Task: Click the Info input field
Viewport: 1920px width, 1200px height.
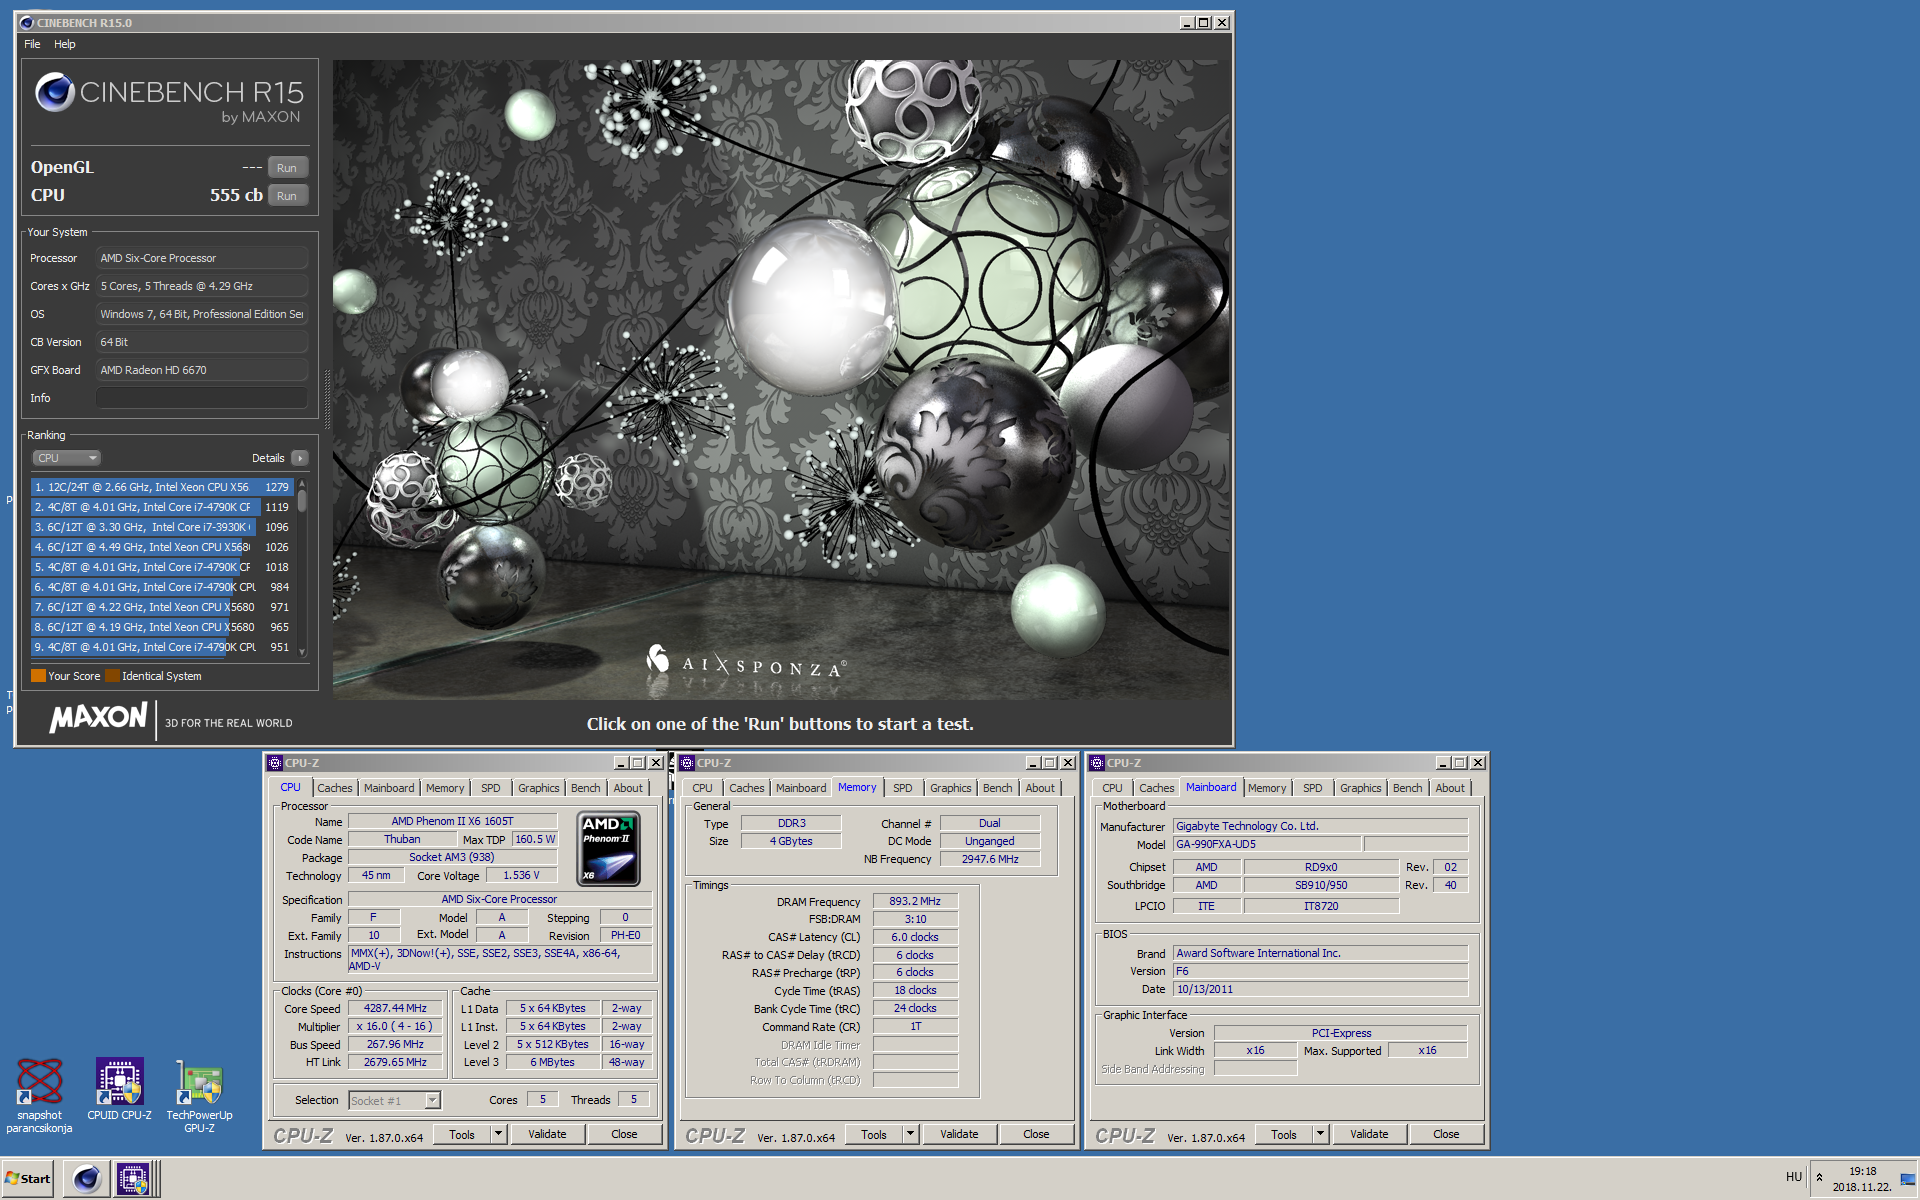Action: [x=202, y=398]
